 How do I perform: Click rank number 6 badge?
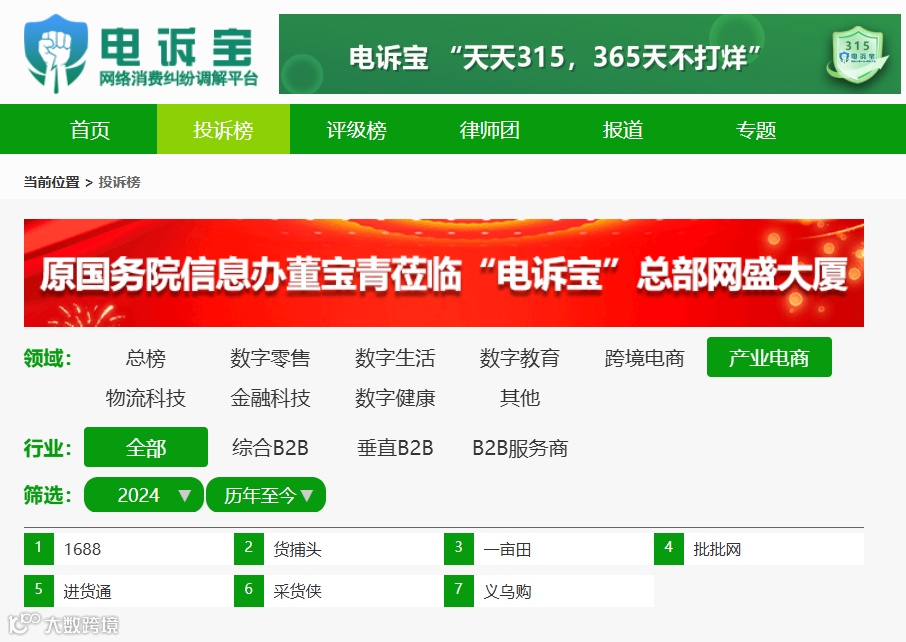tap(248, 591)
